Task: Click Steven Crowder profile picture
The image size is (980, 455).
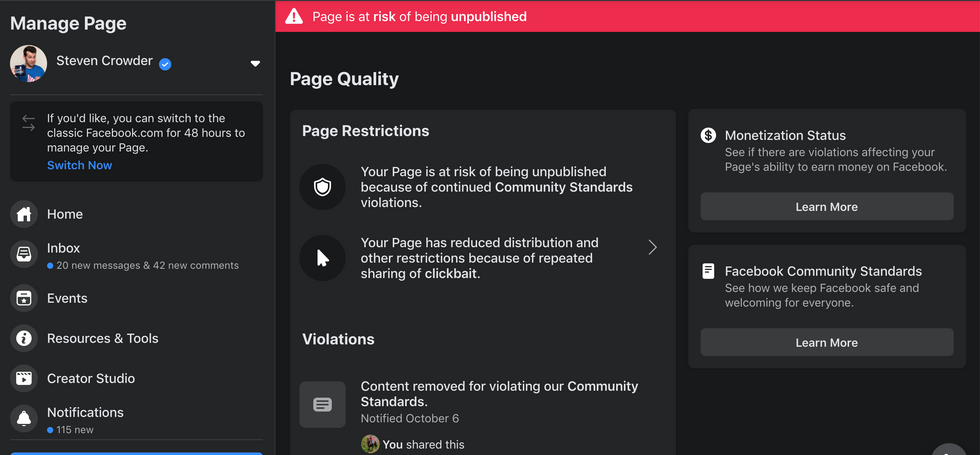Action: click(x=28, y=63)
